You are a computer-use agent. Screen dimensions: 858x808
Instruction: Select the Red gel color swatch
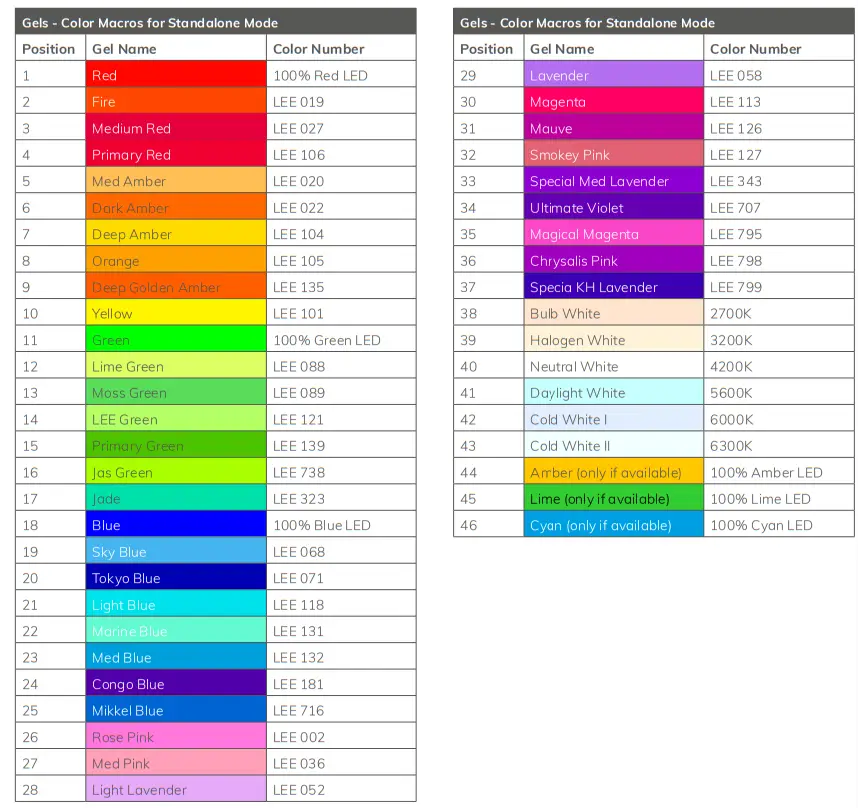(176, 75)
